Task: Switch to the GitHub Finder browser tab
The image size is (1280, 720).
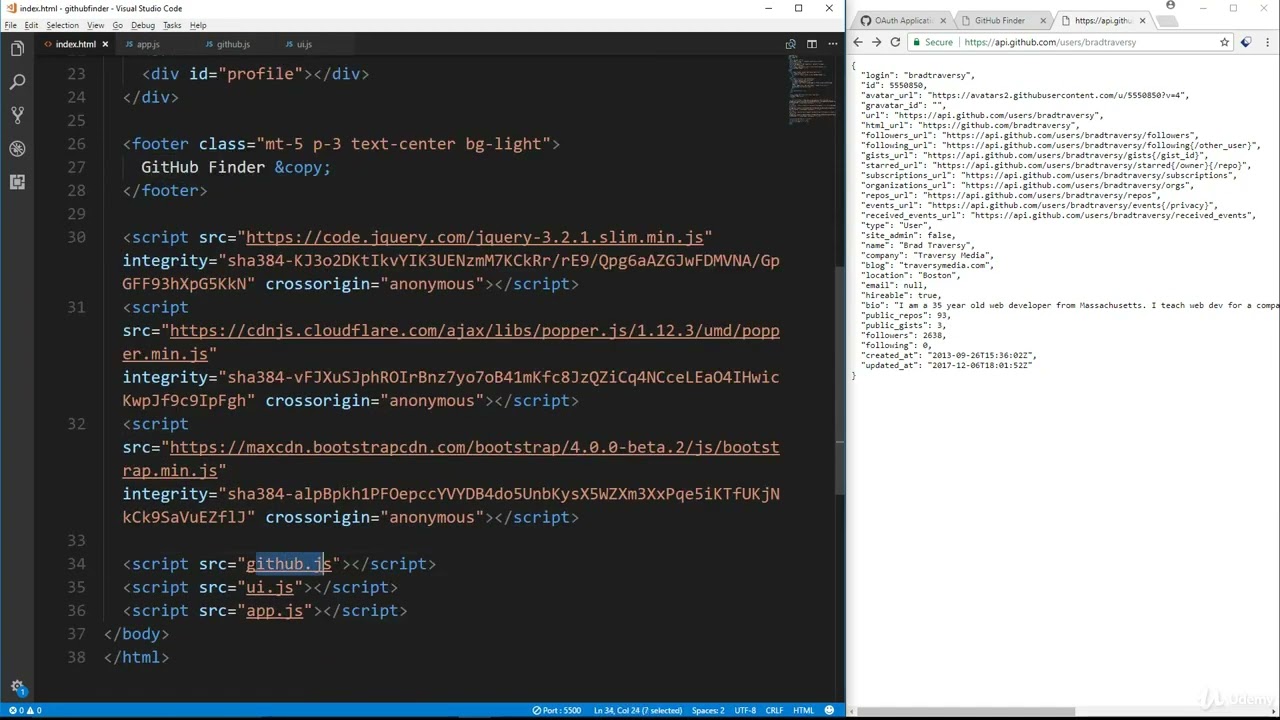Action: click(1000, 20)
